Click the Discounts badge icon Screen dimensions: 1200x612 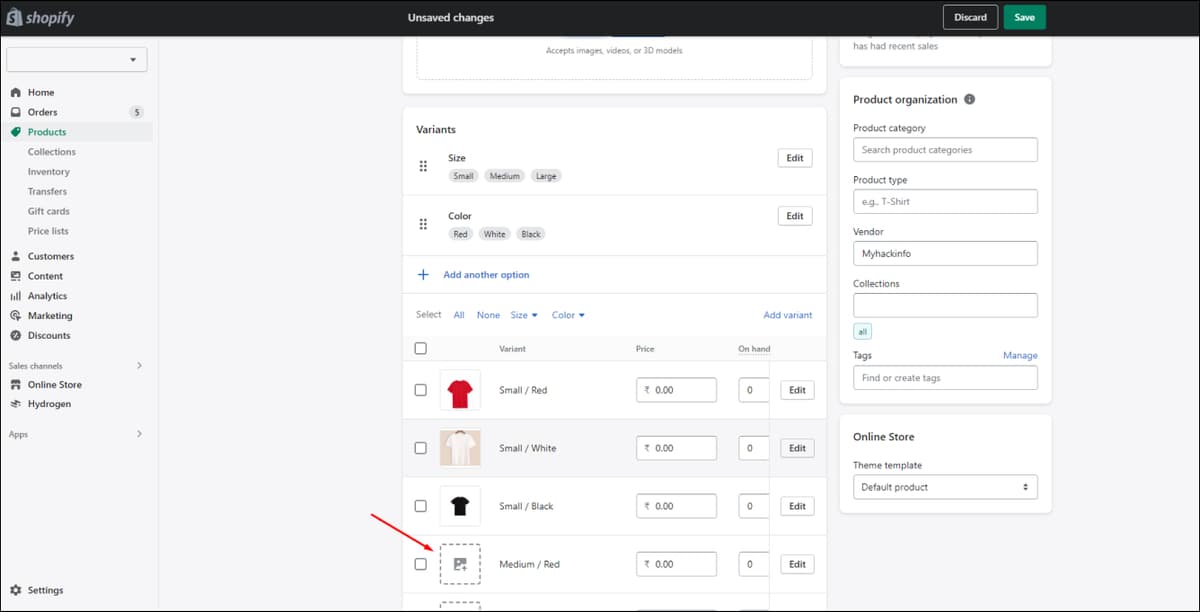point(15,335)
